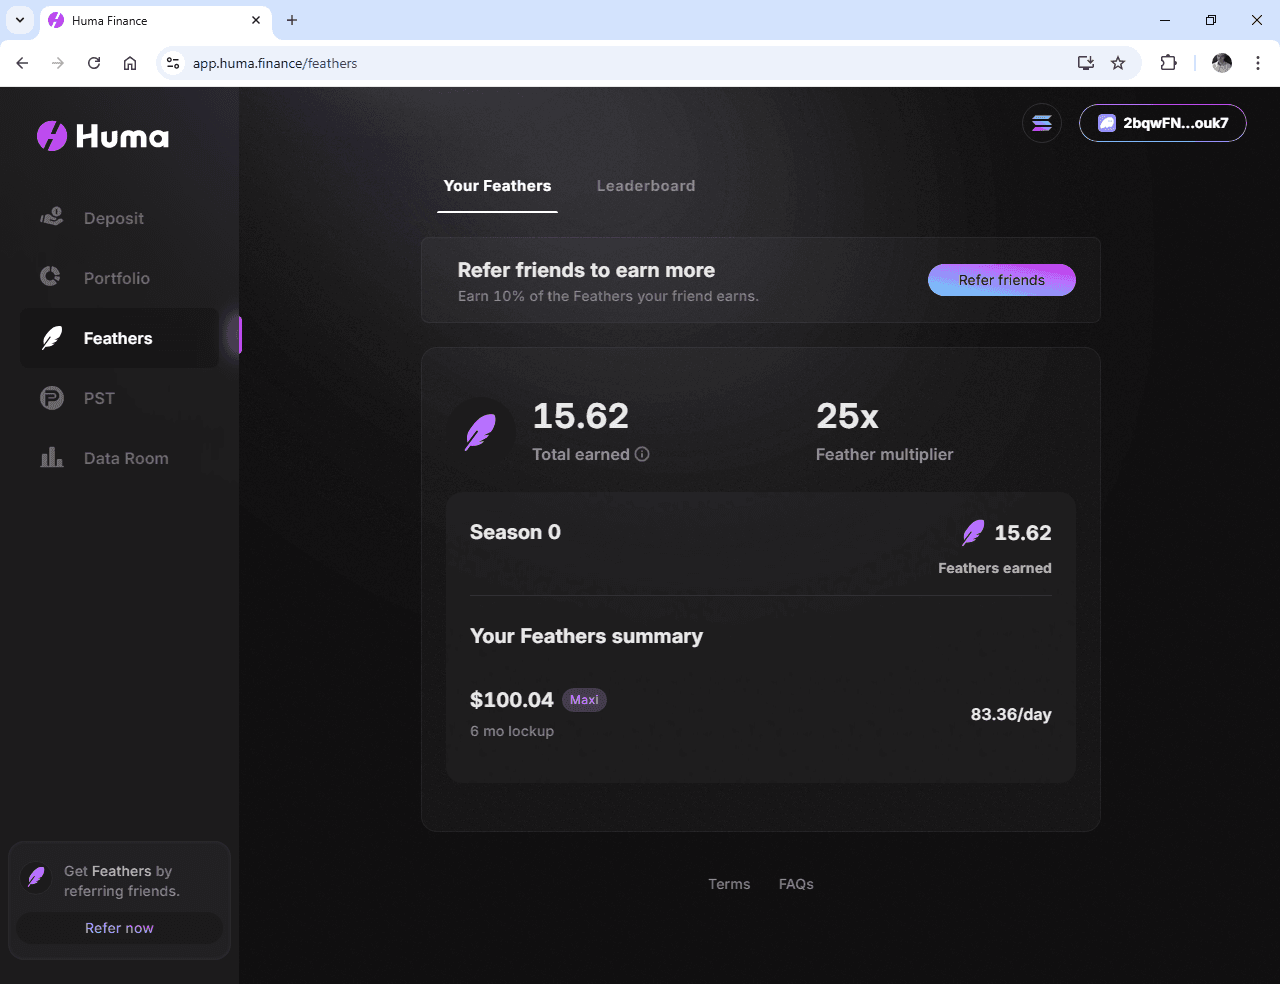Click the Season 0 heading
This screenshot has width=1280, height=984.
515,532
